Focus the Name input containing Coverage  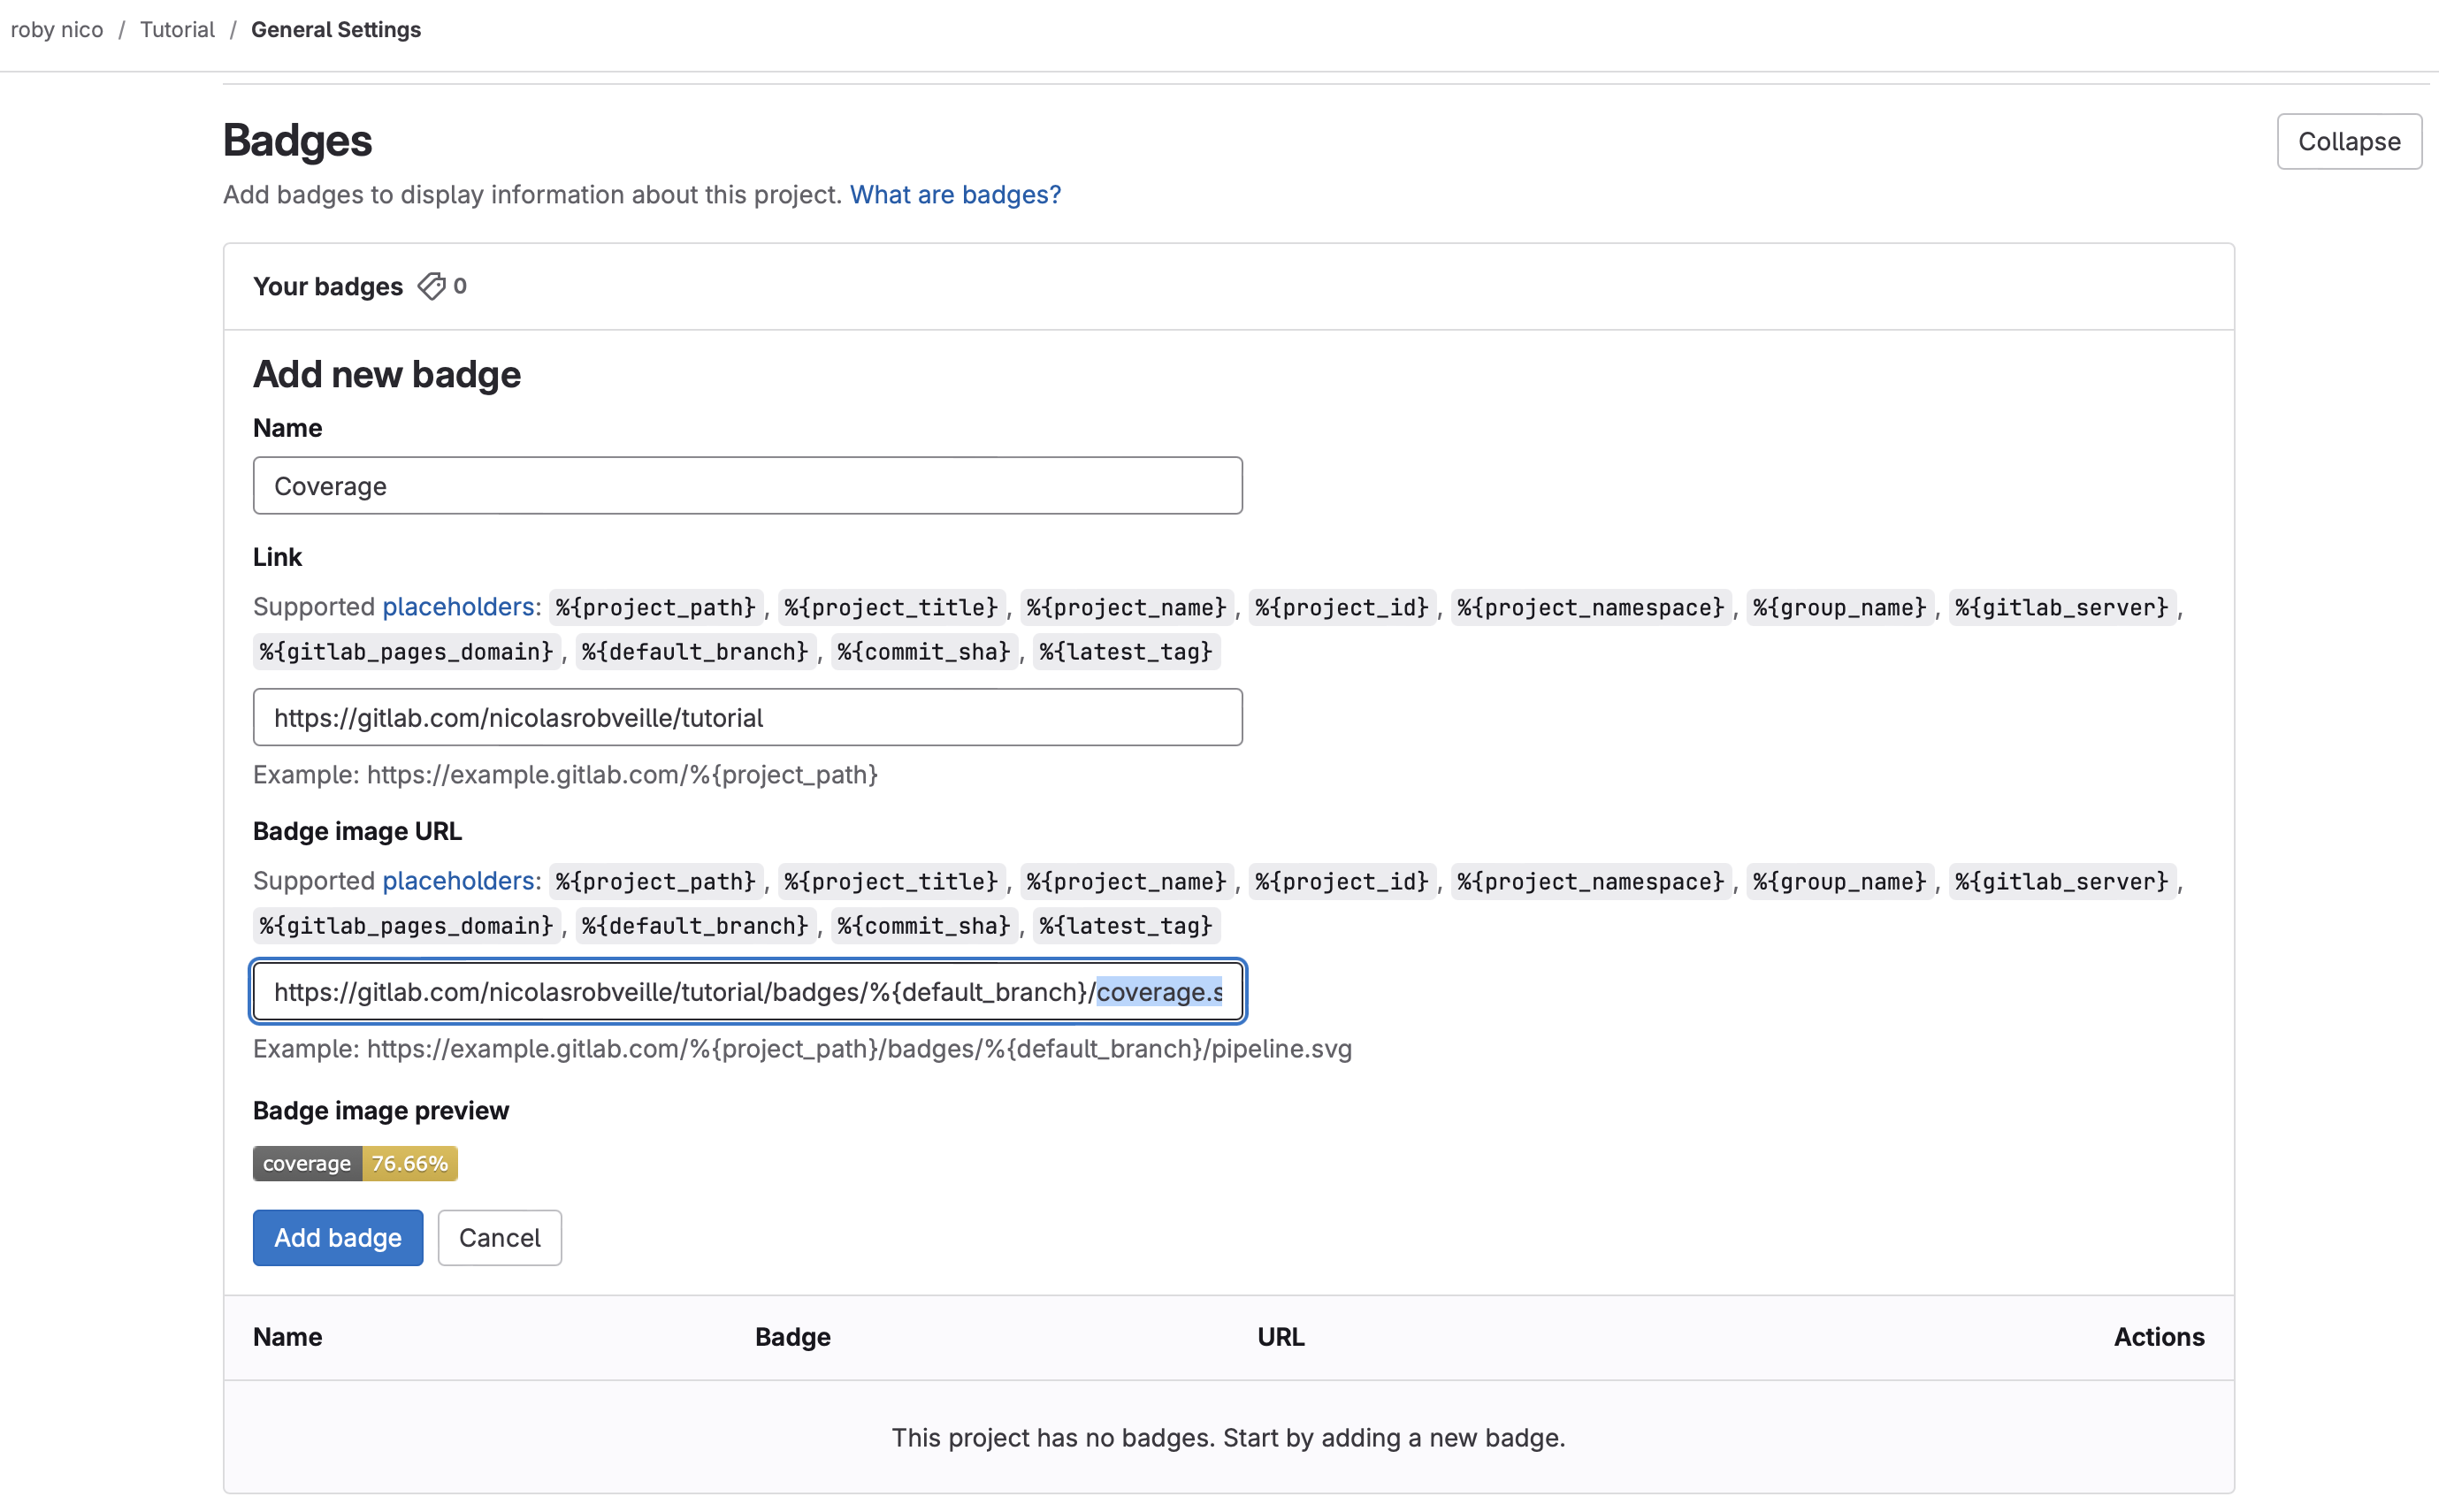748,486
